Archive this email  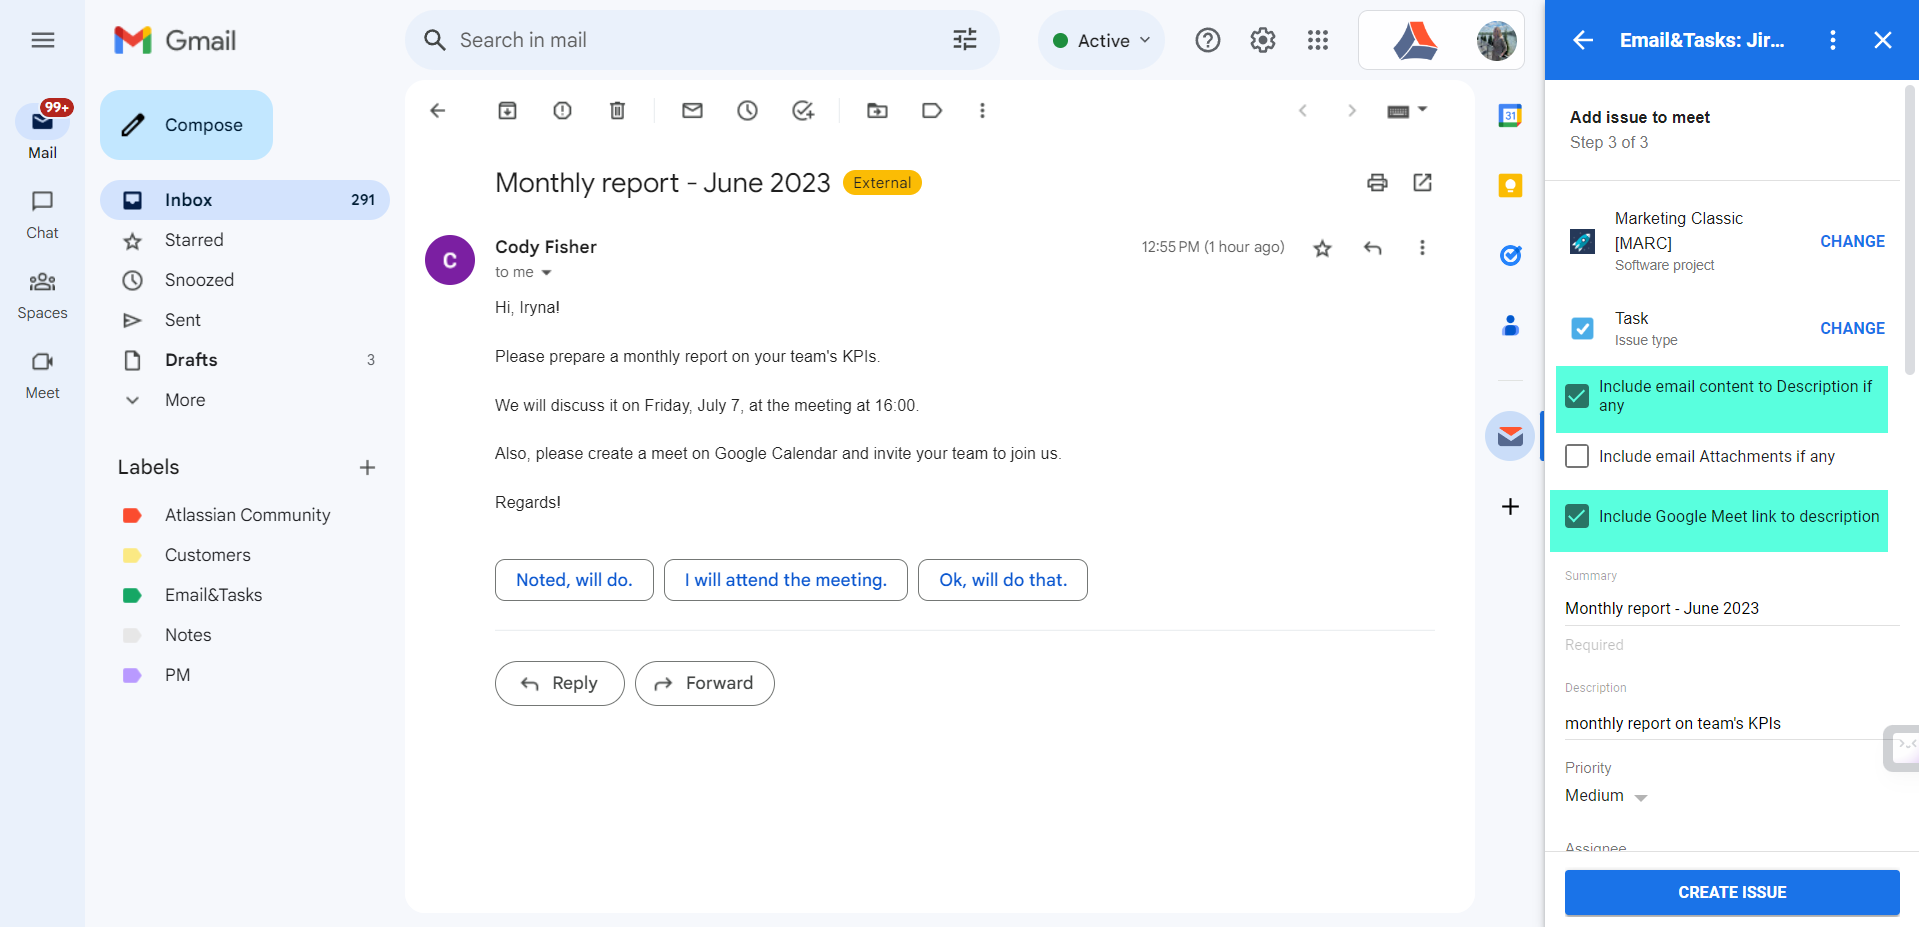pyautogui.click(x=507, y=111)
